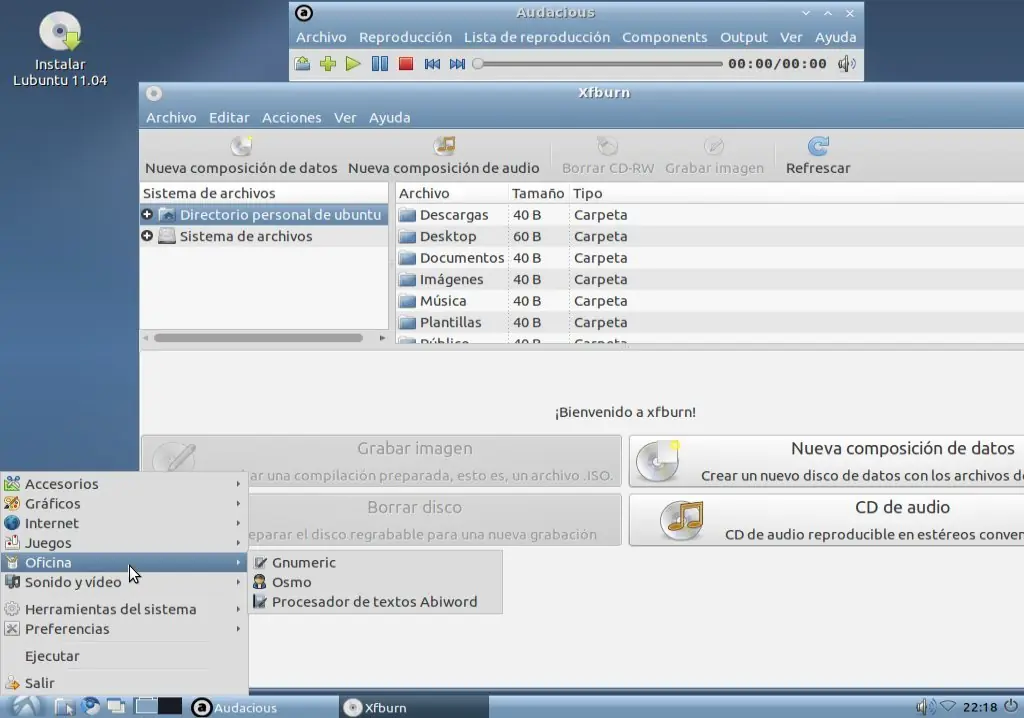The image size is (1024, 718).
Task: Open Instalar Lubuntu 11.04 desktop icon
Action: [59, 49]
